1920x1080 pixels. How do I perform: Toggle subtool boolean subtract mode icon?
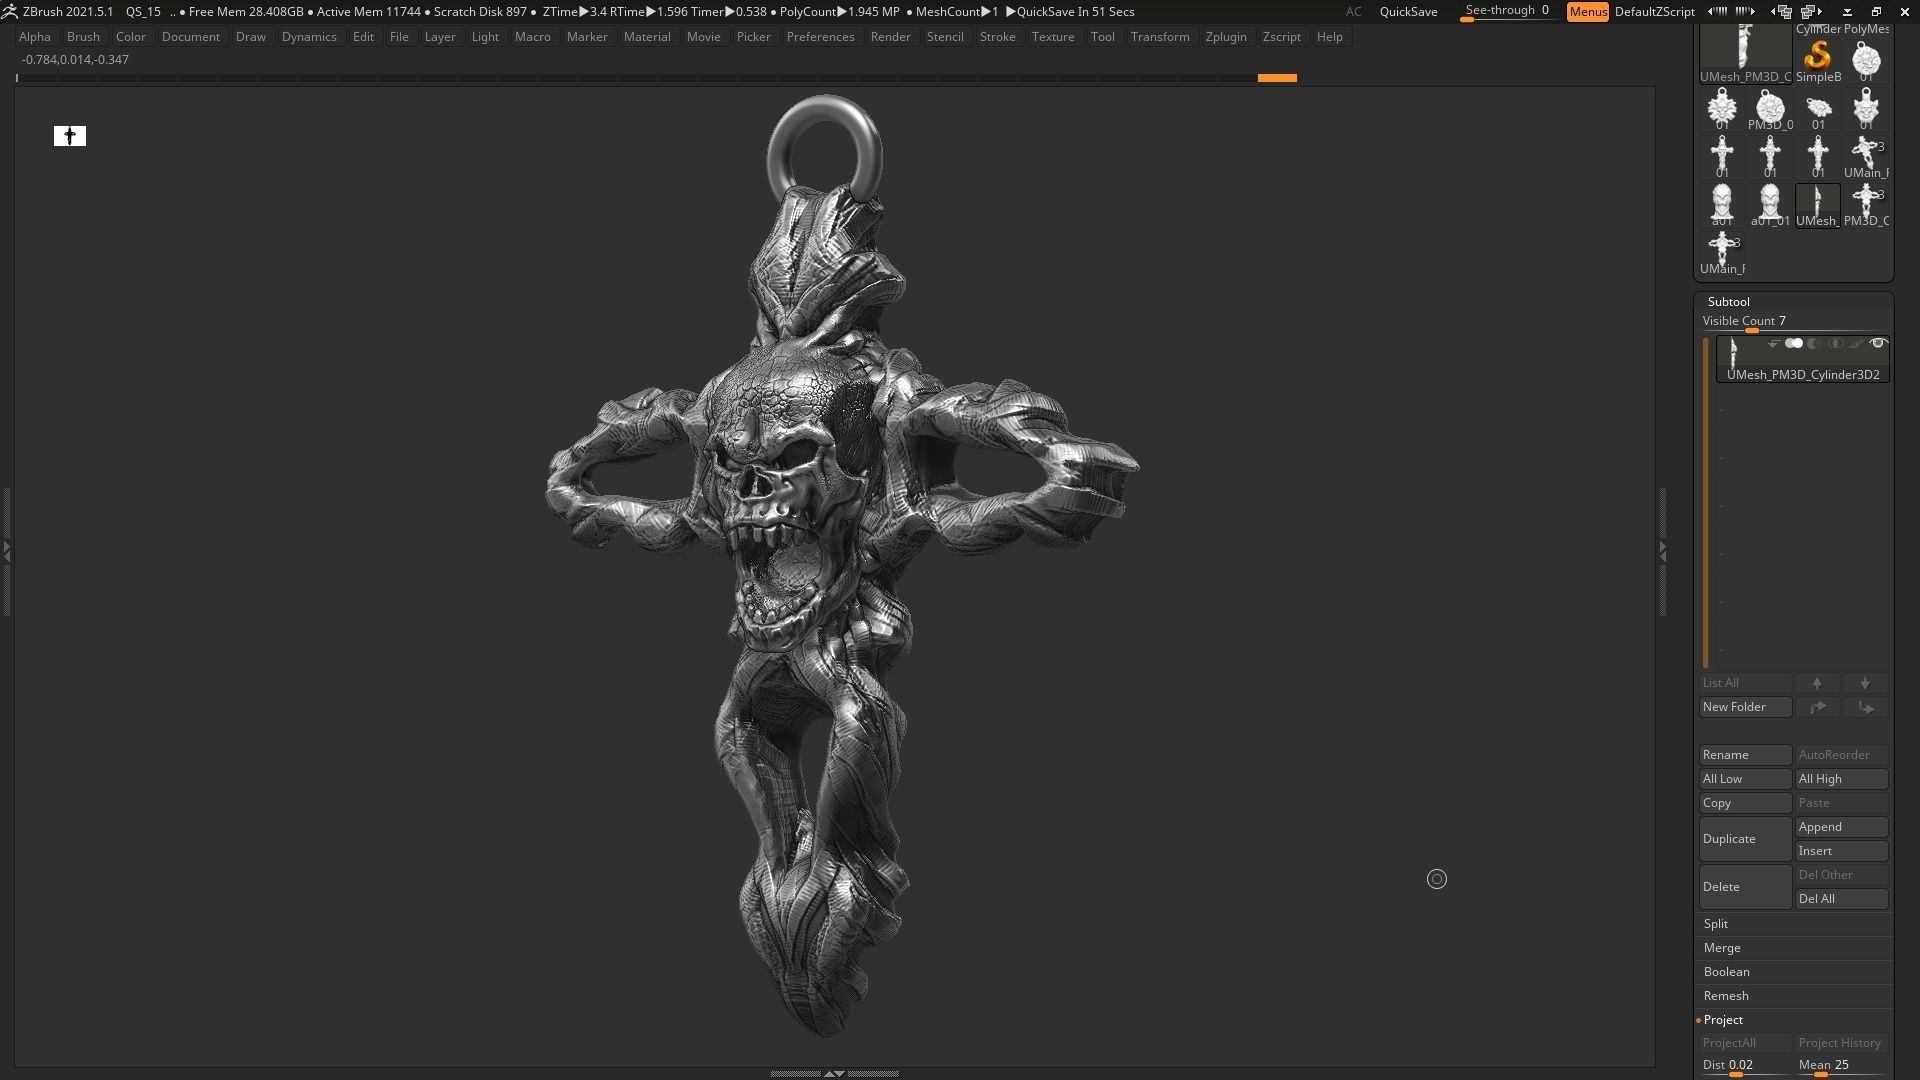click(x=1815, y=344)
